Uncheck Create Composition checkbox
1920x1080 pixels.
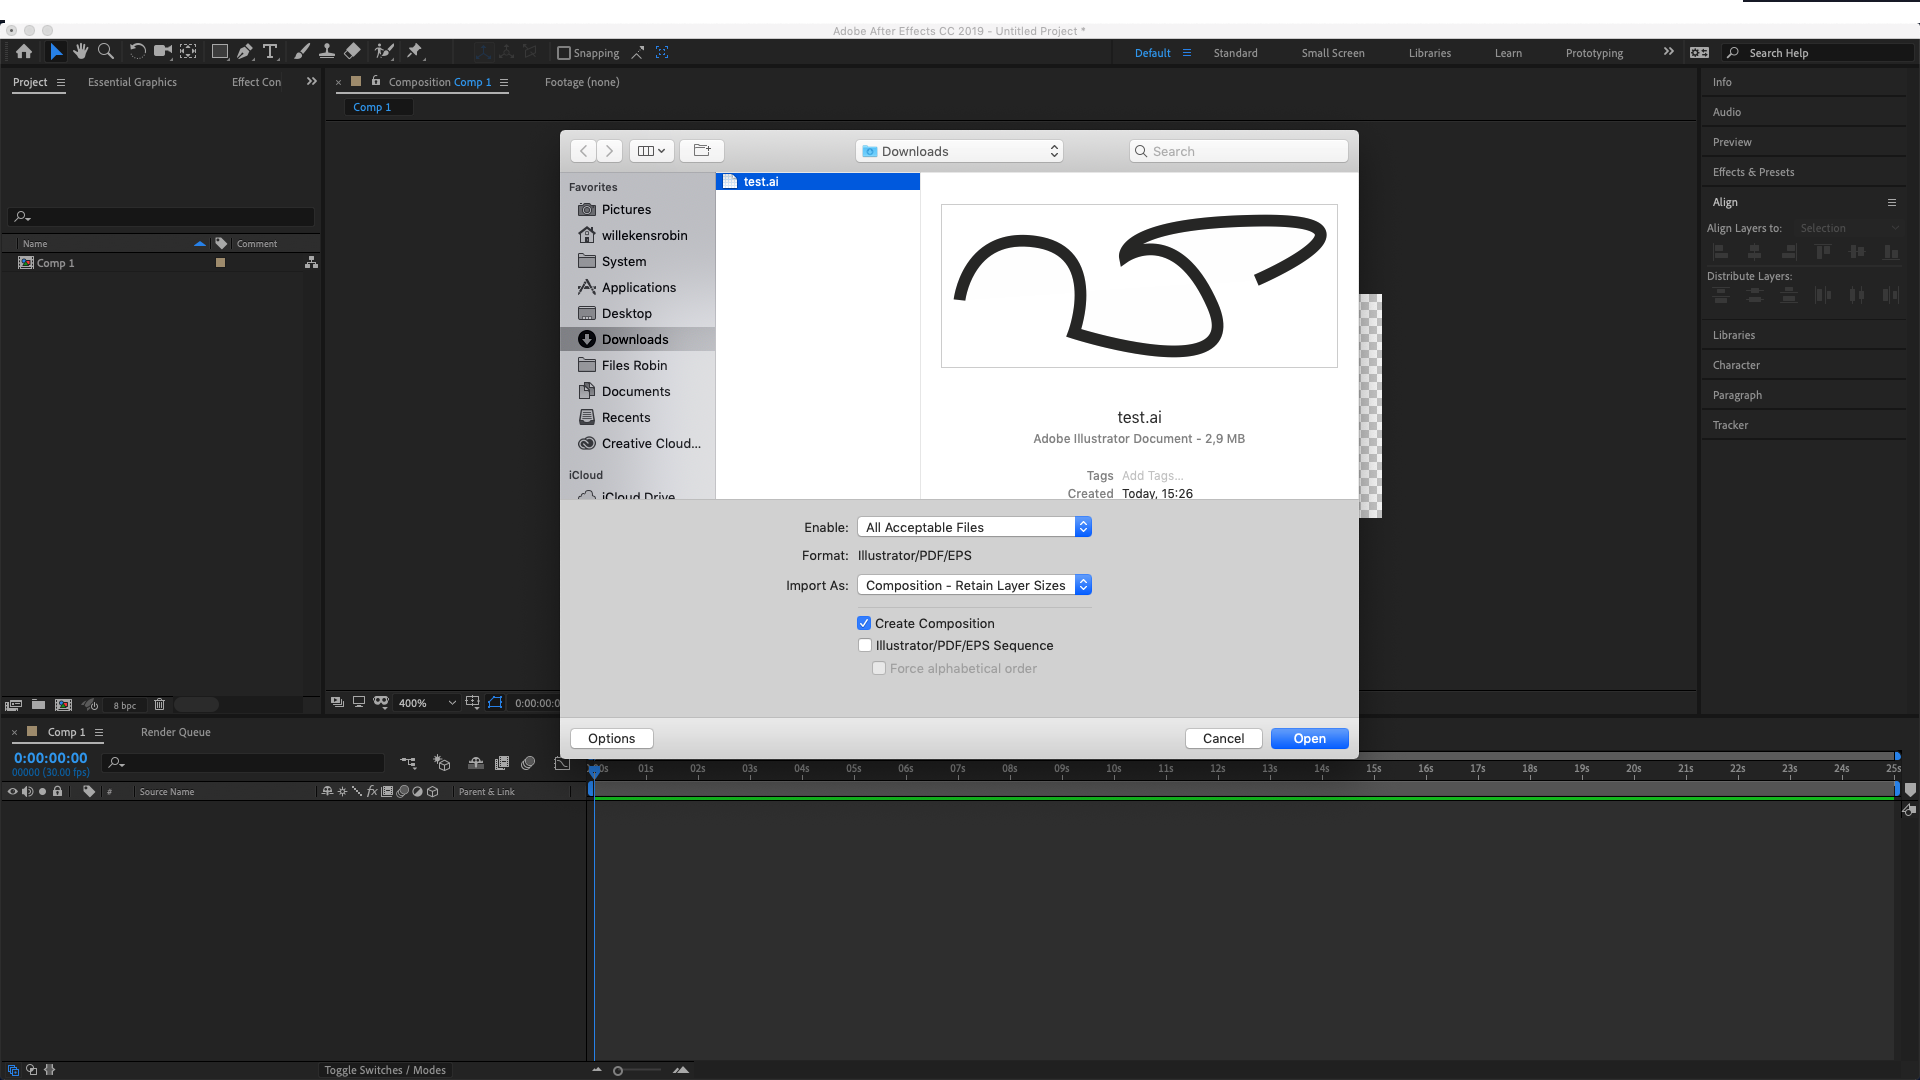click(x=864, y=623)
